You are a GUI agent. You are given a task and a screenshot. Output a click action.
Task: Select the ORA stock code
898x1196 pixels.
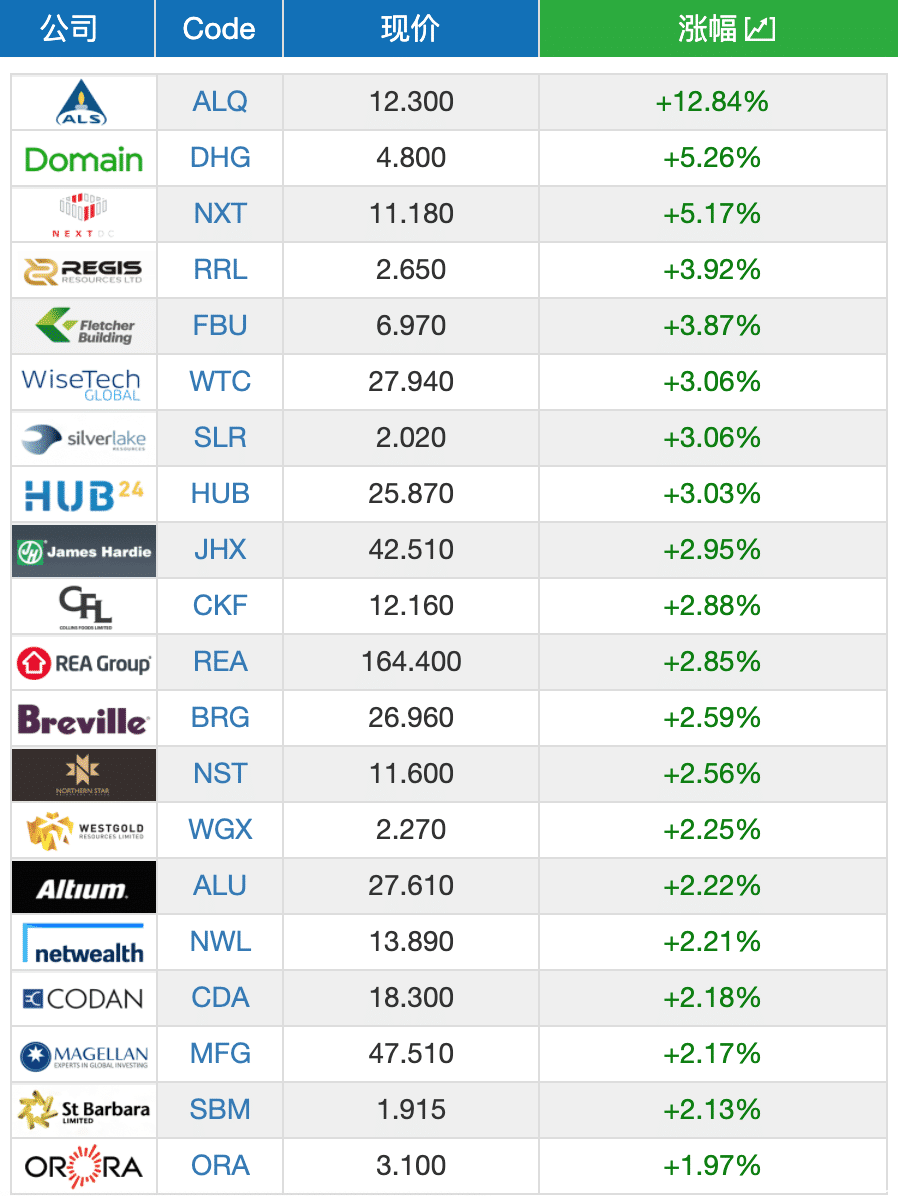(220, 1165)
